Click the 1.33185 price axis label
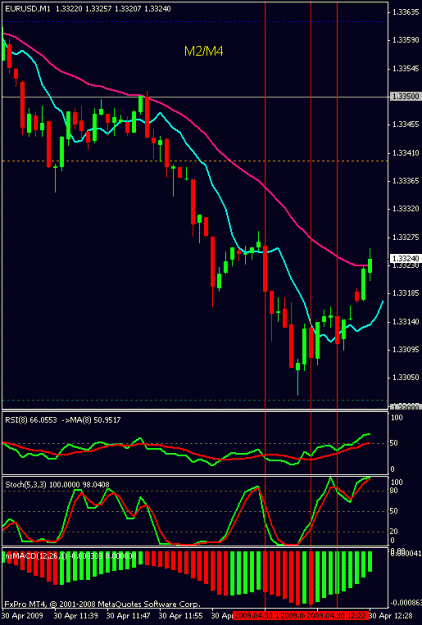 point(405,293)
